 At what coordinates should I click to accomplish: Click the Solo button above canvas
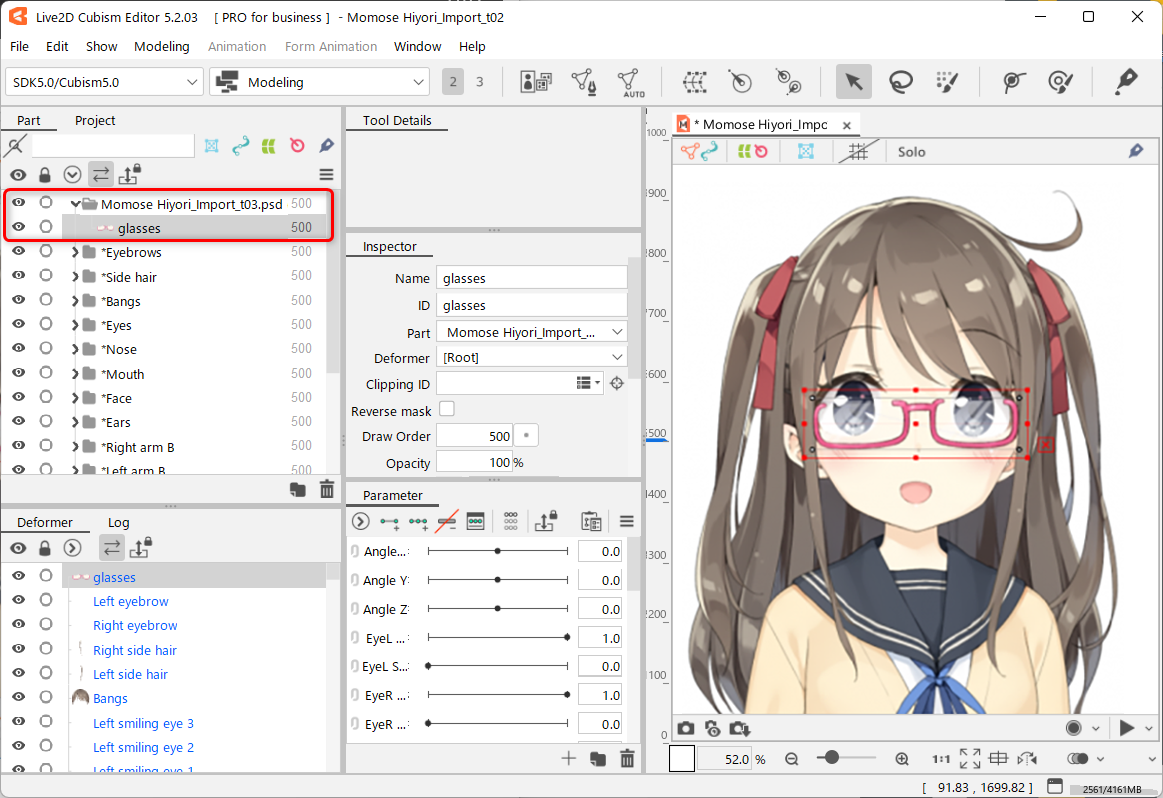pos(911,152)
